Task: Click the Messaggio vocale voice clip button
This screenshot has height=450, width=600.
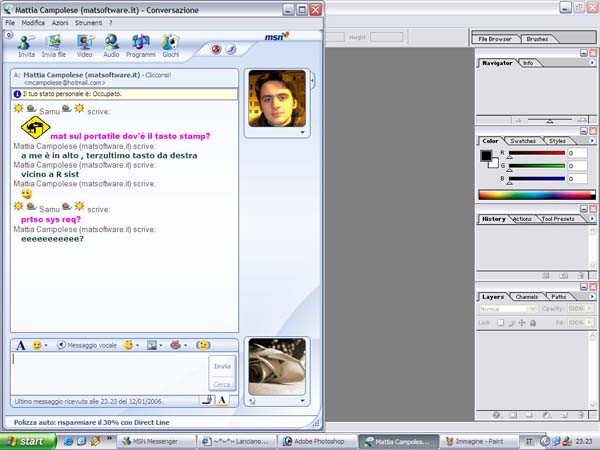Action: pos(87,345)
